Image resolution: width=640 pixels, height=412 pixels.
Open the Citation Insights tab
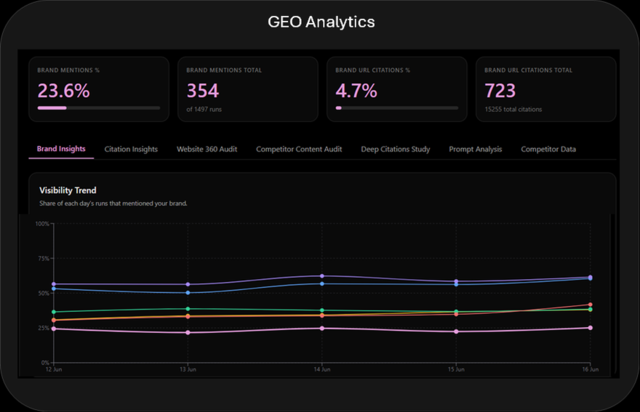[x=131, y=149]
